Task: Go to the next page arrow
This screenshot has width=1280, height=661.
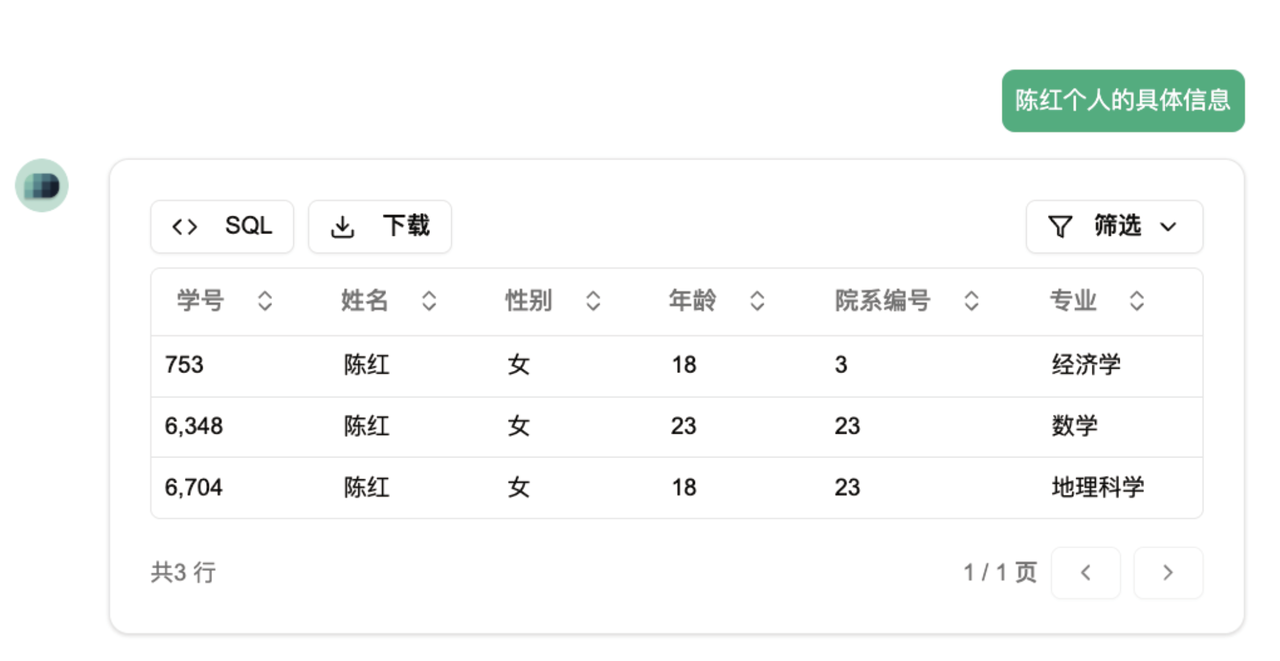Action: pos(1167,573)
